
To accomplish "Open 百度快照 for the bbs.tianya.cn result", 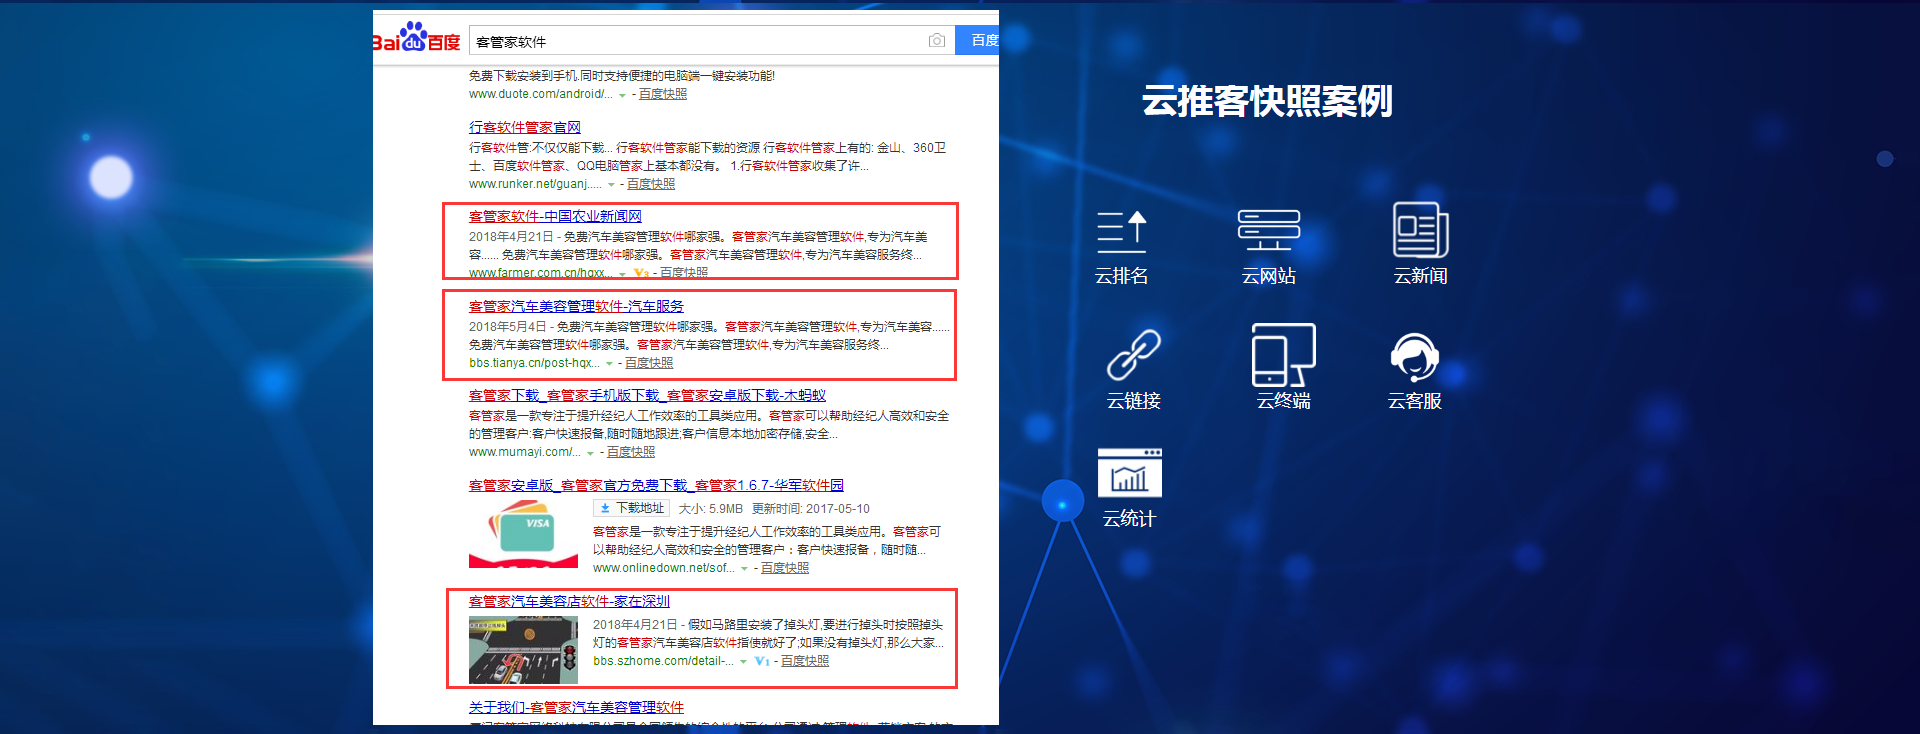I will point(649,363).
